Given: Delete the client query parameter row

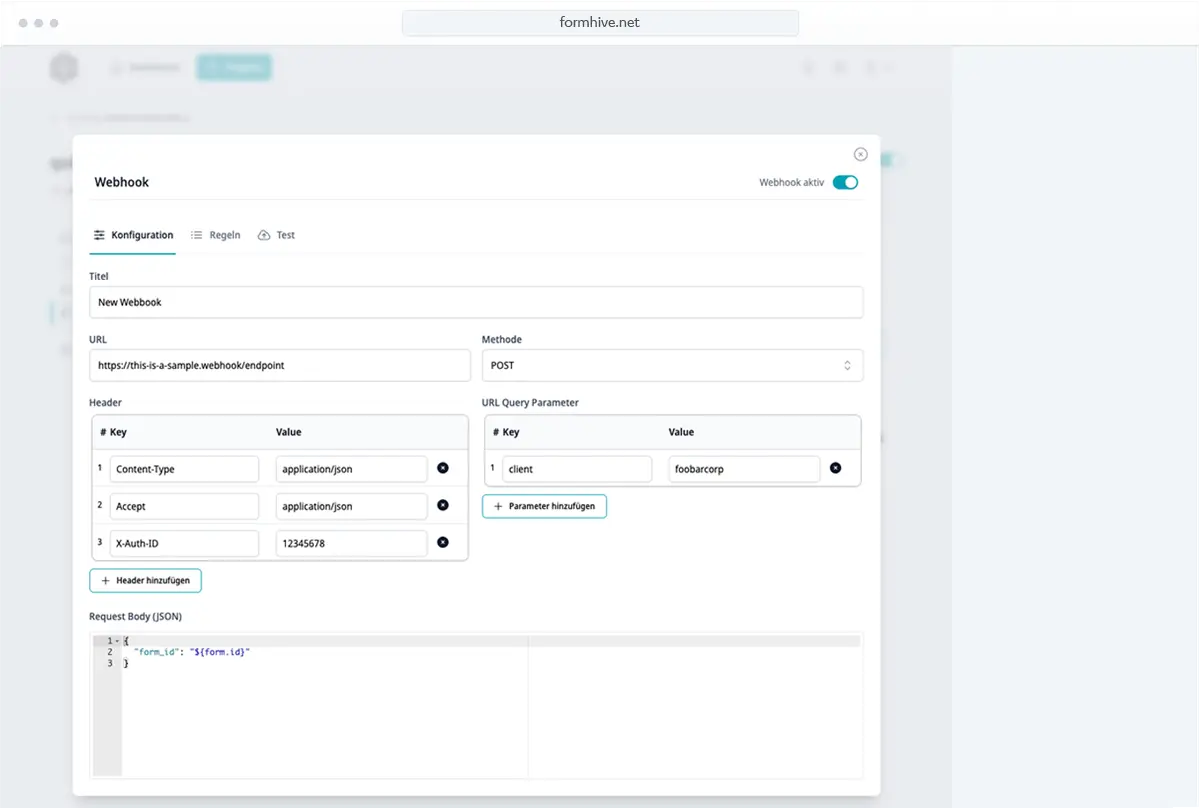Looking at the screenshot, I should click(836, 468).
